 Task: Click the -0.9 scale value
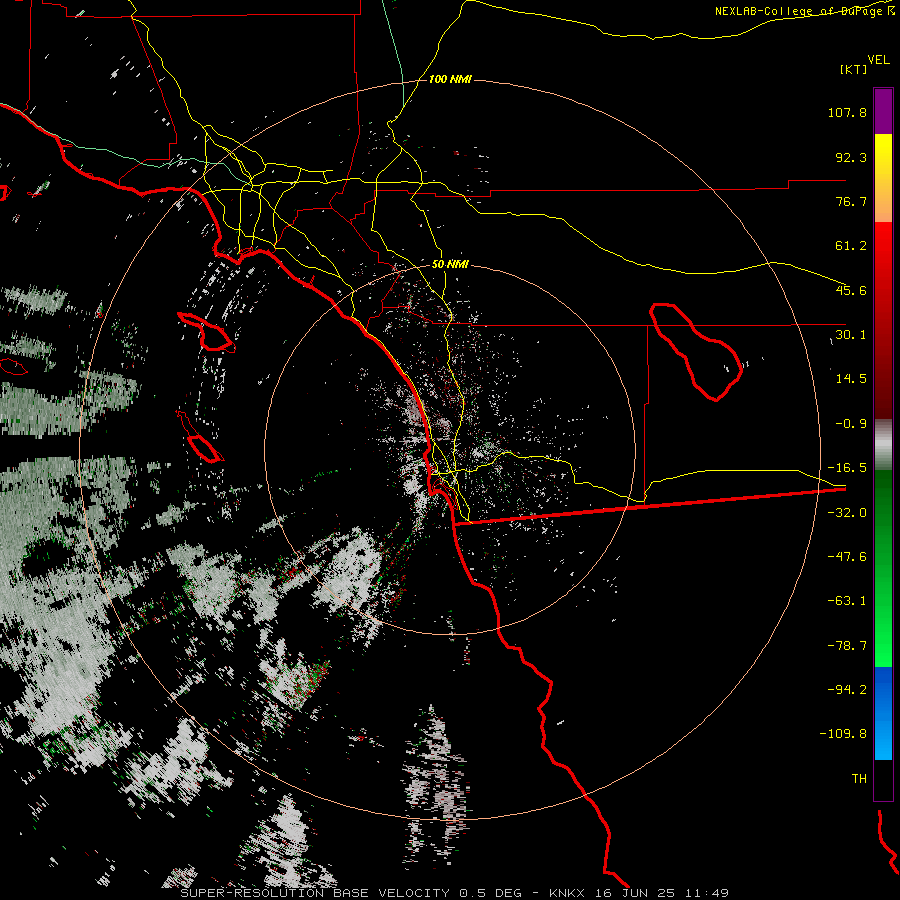[851, 424]
